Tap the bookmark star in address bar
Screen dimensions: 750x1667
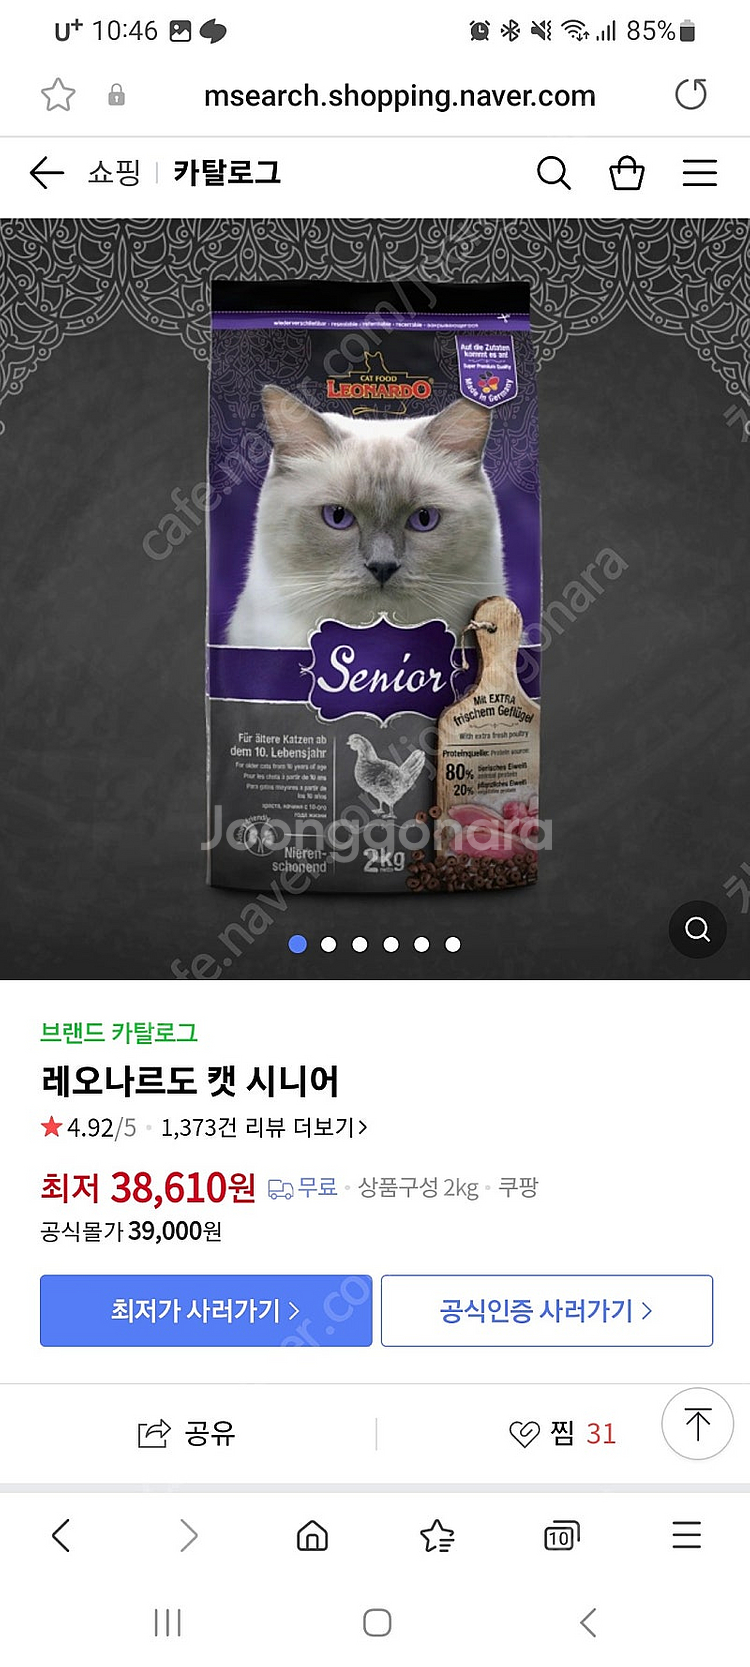[58, 95]
